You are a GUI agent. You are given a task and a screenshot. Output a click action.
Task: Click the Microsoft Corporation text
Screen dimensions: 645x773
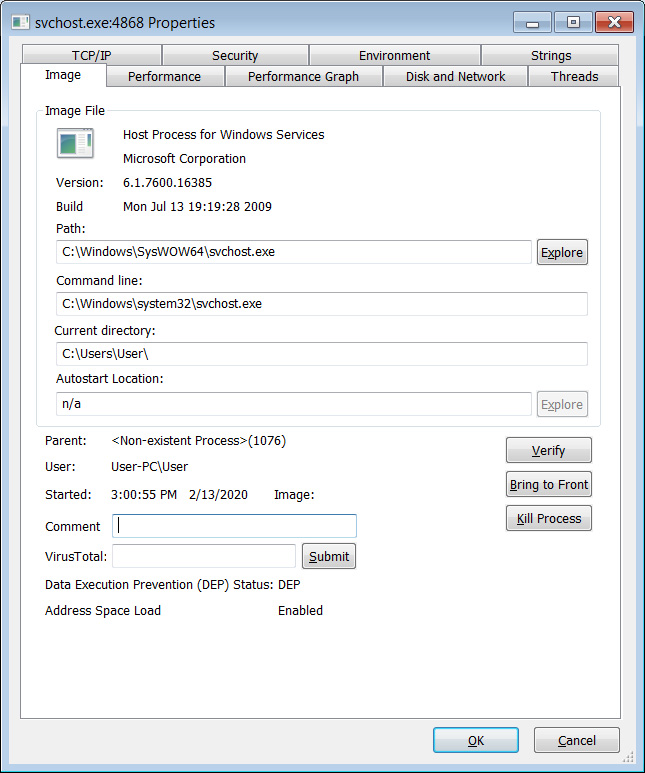coord(184,159)
